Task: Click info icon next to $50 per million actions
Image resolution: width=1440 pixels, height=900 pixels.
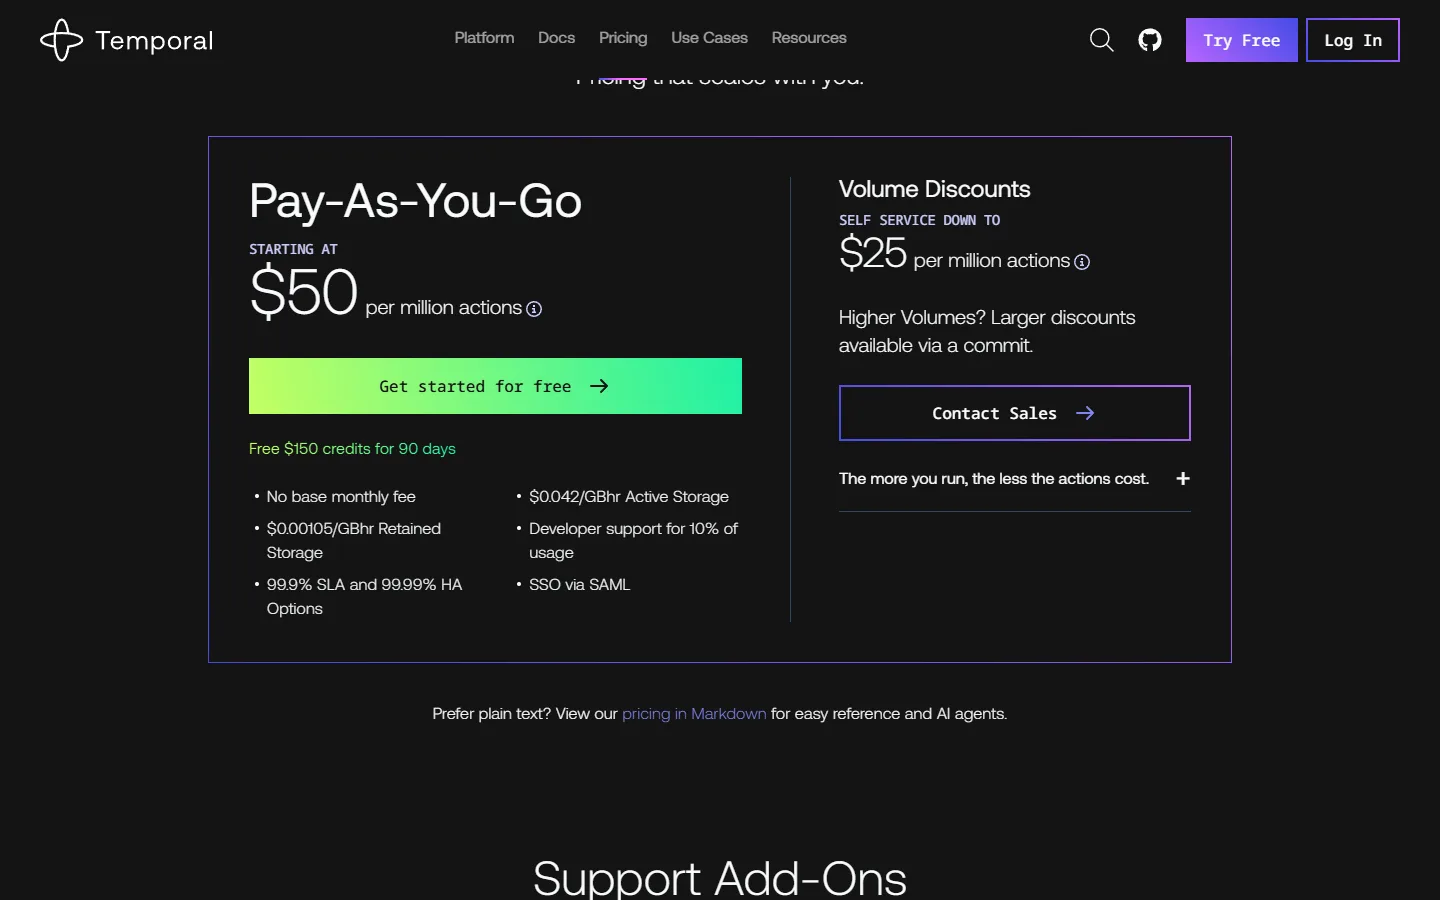Action: click(534, 309)
